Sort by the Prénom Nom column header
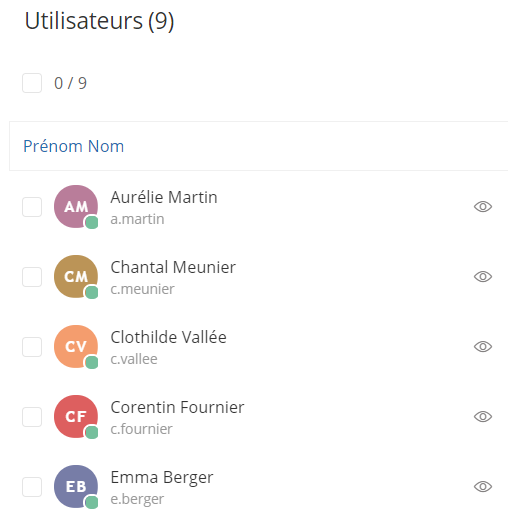508x519 pixels. [x=74, y=146]
